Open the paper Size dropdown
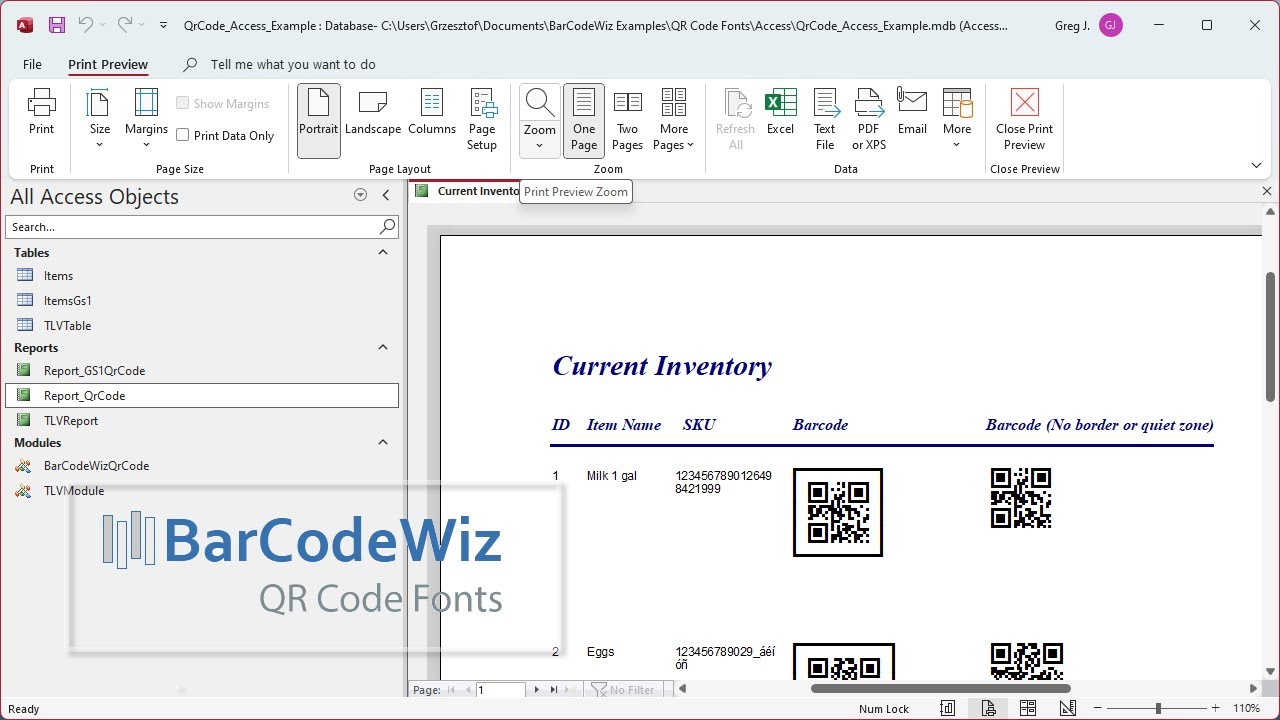Screen dimensions: 1280x720 click(100, 120)
